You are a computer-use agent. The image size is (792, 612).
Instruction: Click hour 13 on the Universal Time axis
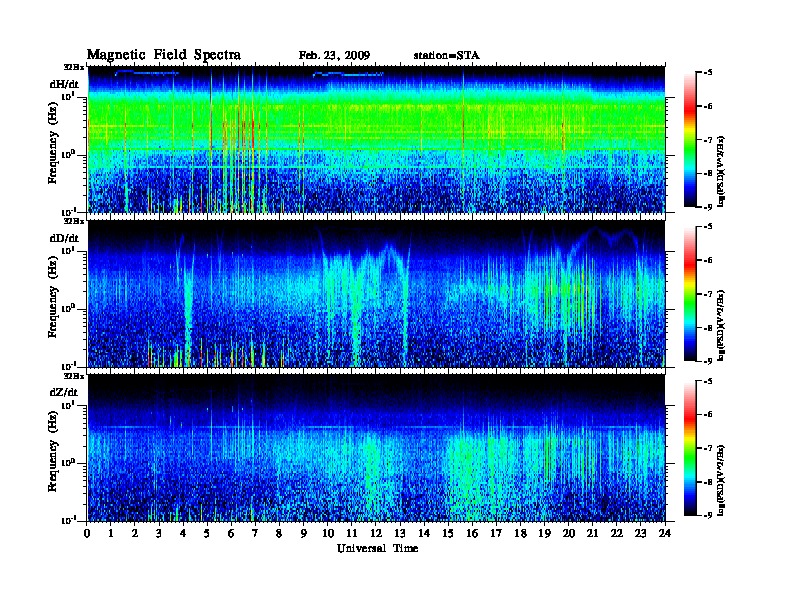(400, 533)
